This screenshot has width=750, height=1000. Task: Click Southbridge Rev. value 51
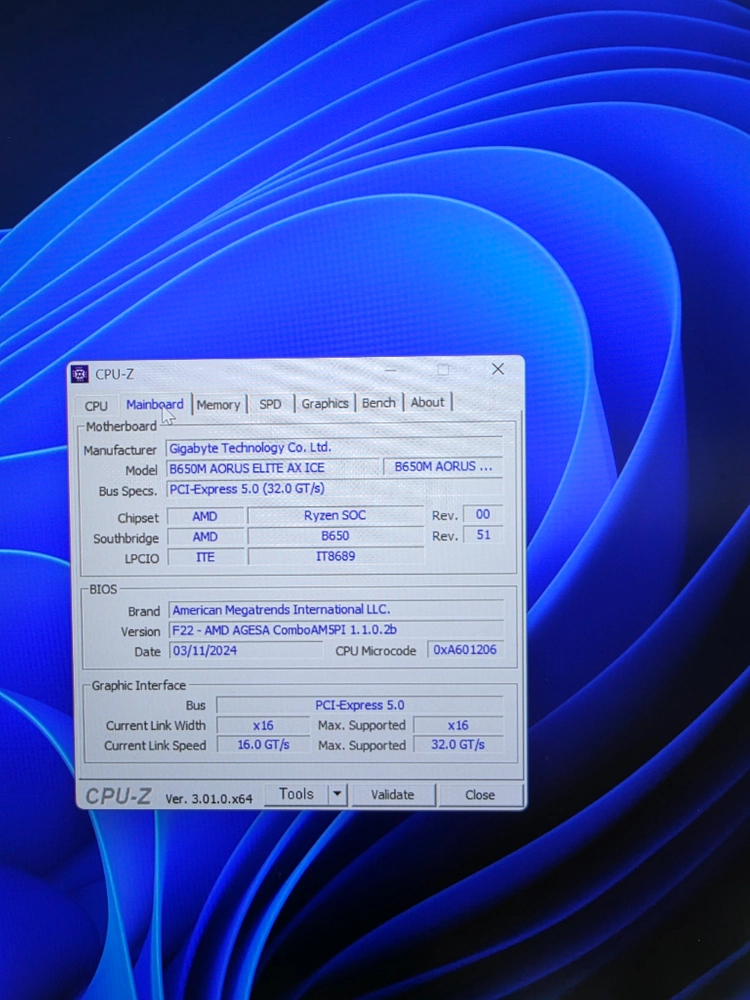483,534
